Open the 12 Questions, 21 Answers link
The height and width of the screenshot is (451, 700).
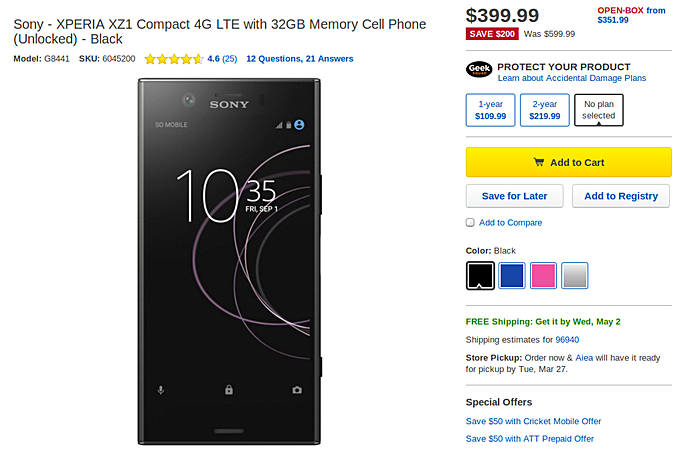pos(300,59)
